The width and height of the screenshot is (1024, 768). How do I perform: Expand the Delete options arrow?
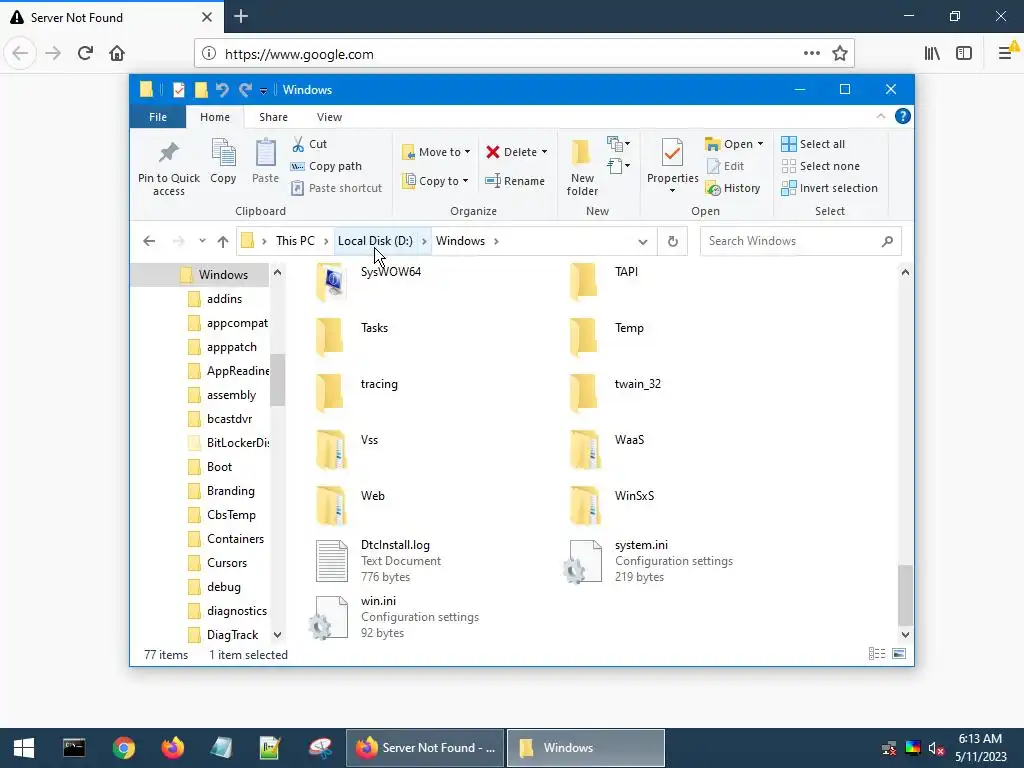tap(544, 152)
